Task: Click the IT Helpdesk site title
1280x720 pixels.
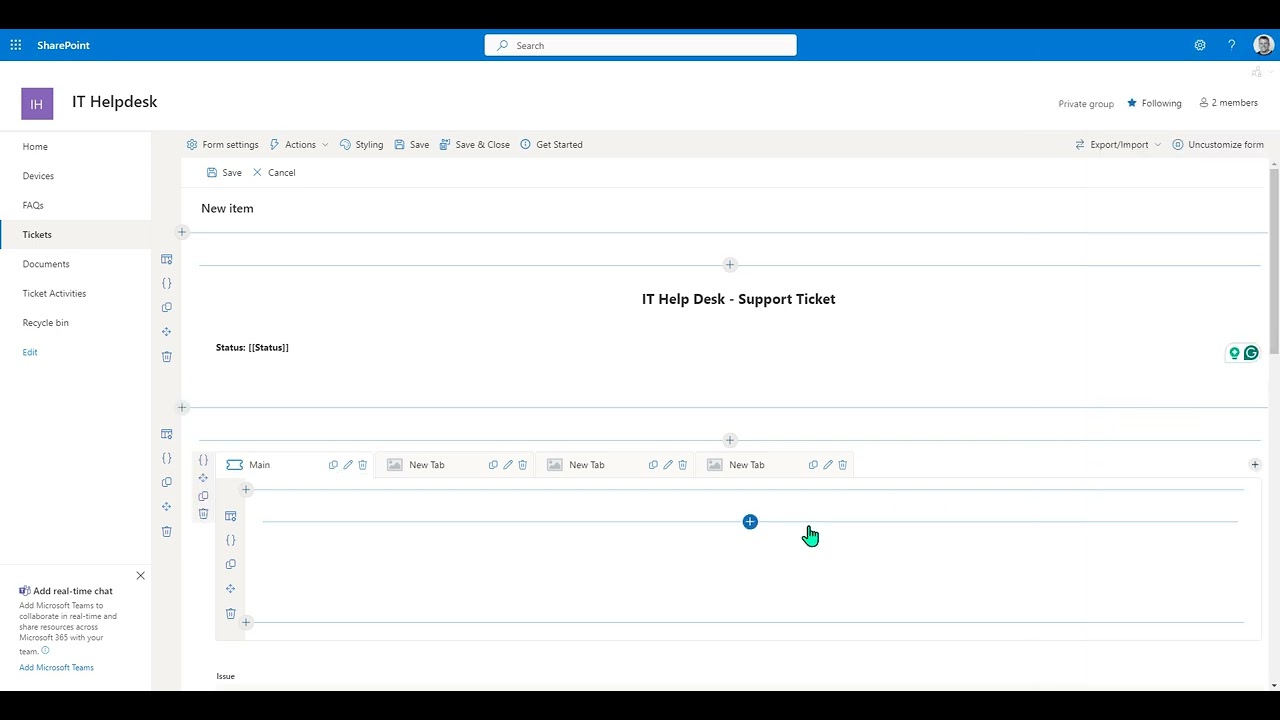Action: tap(114, 102)
